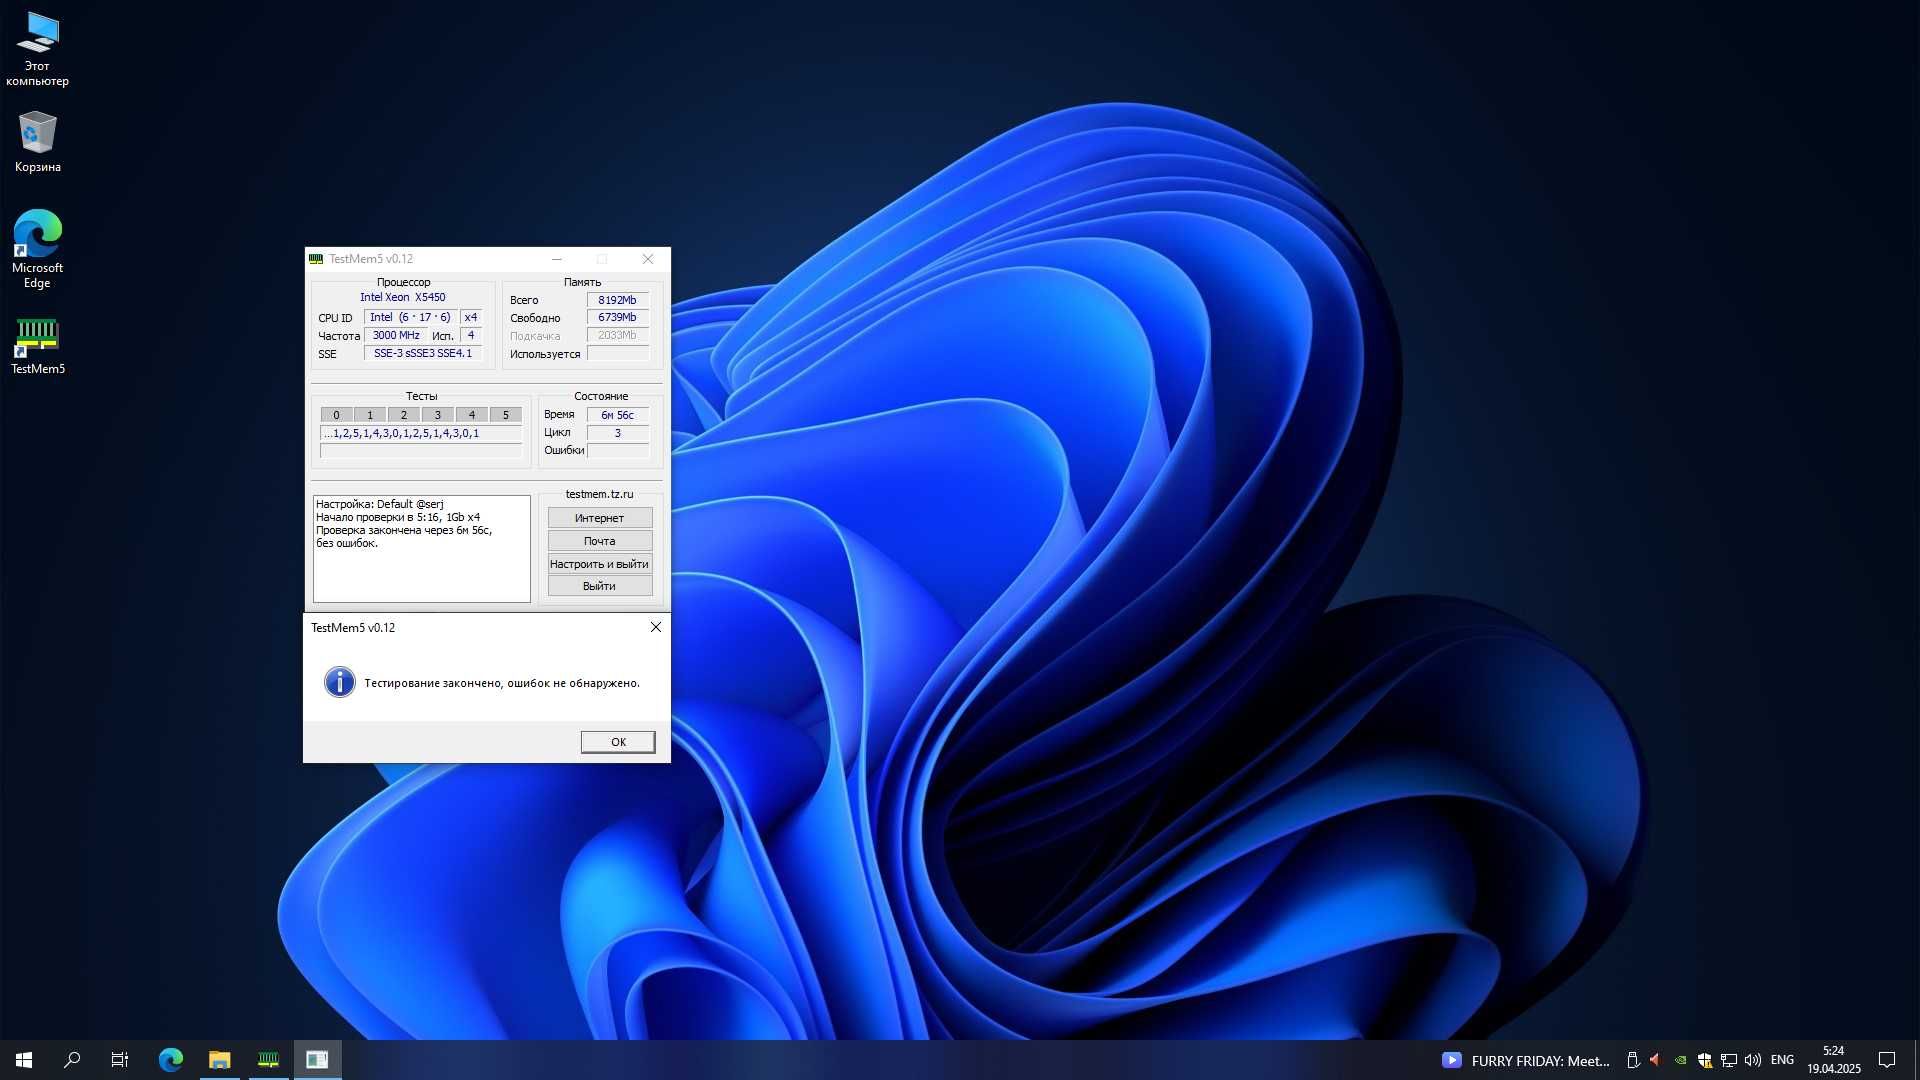Select the TestMem5 desktop shortcut

[38, 346]
